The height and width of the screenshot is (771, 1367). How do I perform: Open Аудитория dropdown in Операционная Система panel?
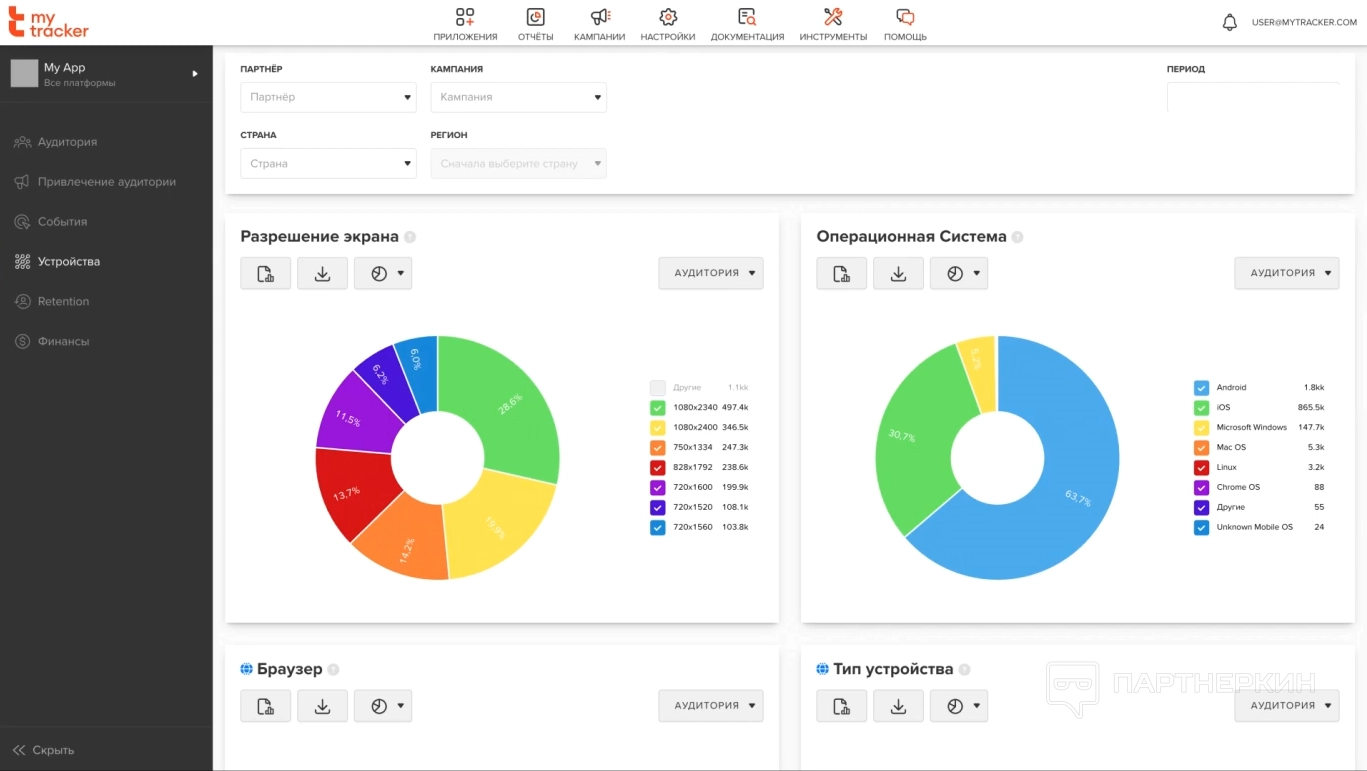[x=1286, y=273]
